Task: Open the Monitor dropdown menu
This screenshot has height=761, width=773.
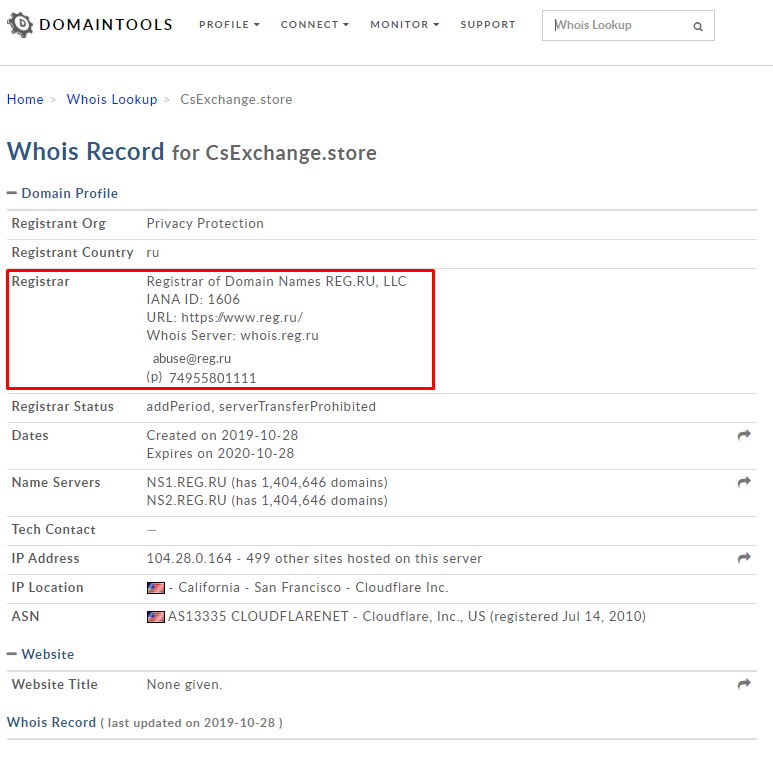Action: point(405,25)
